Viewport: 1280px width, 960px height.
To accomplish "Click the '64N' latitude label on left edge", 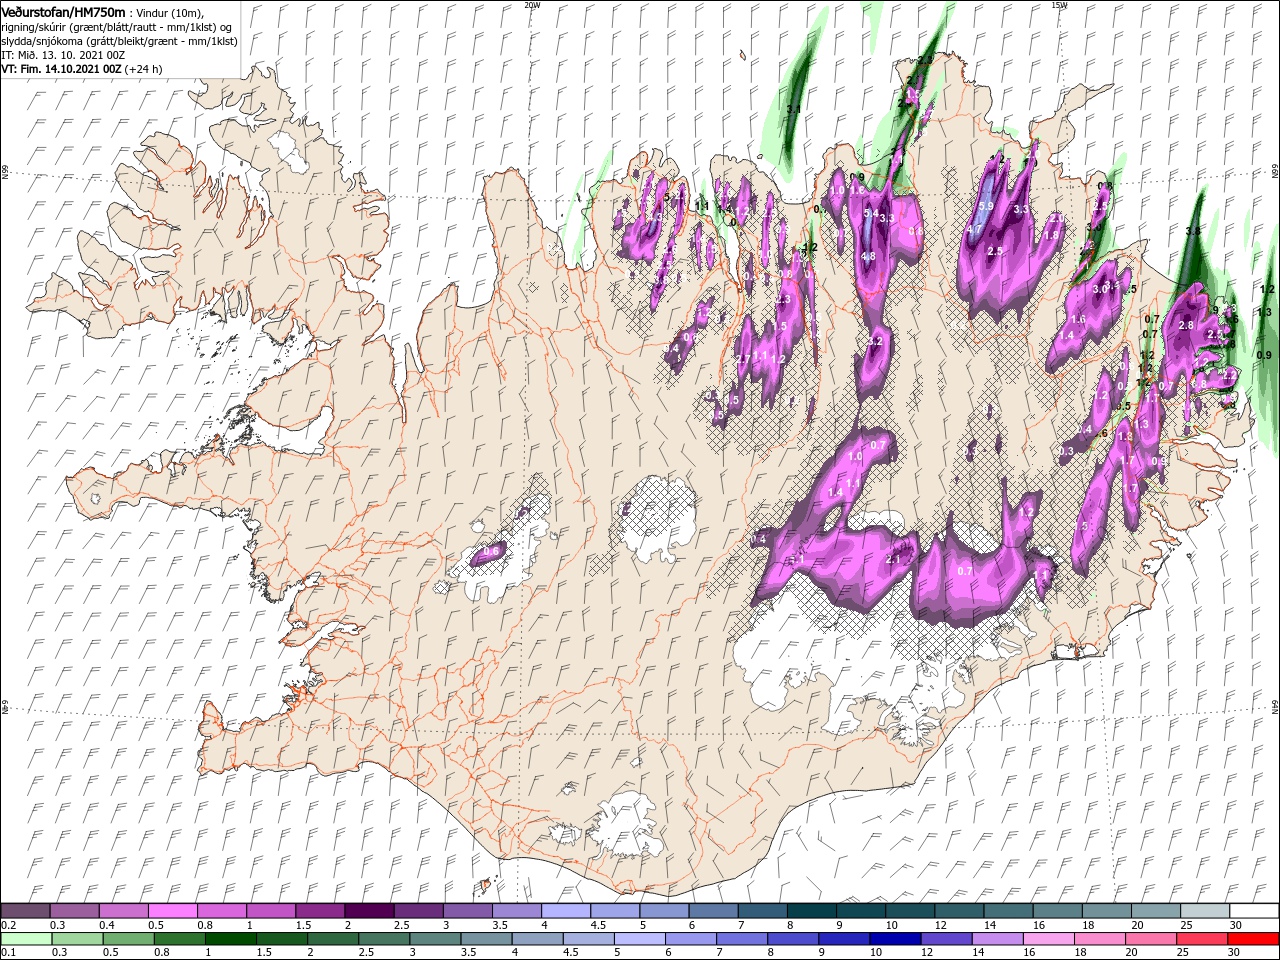I will 5,707.
